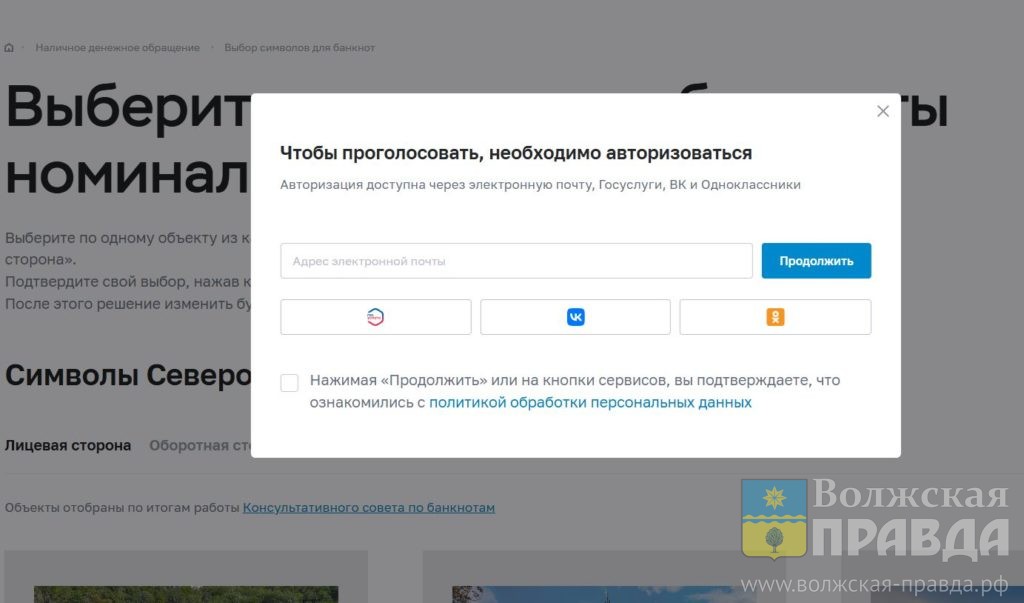
Task: Tick the personal data consent checkbox
Action: pyautogui.click(x=289, y=383)
